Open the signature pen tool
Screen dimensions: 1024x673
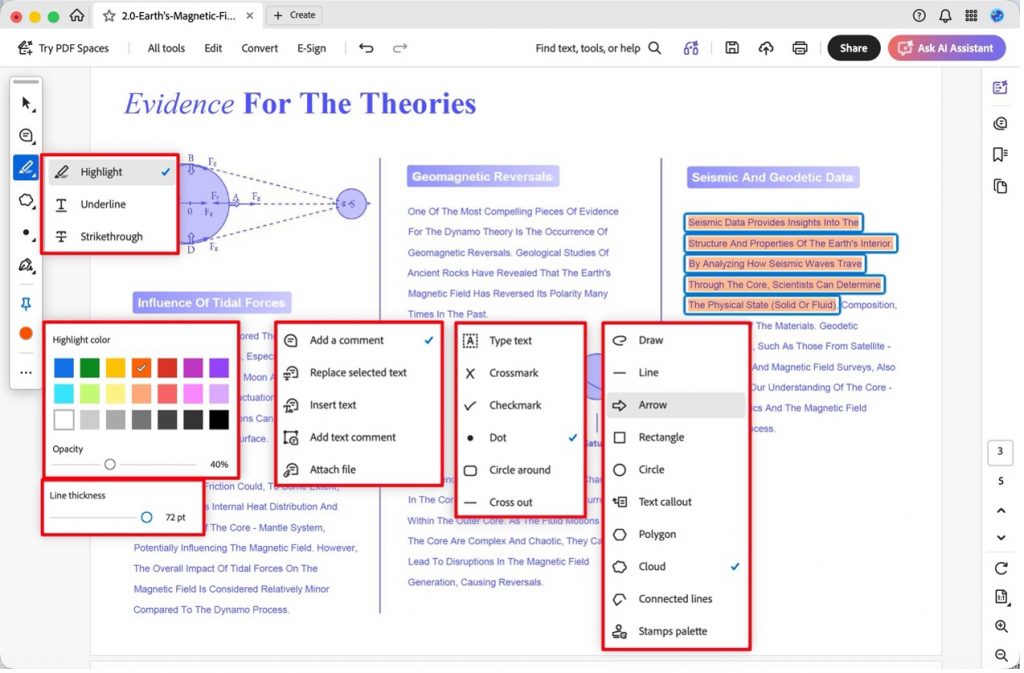tap(26, 265)
